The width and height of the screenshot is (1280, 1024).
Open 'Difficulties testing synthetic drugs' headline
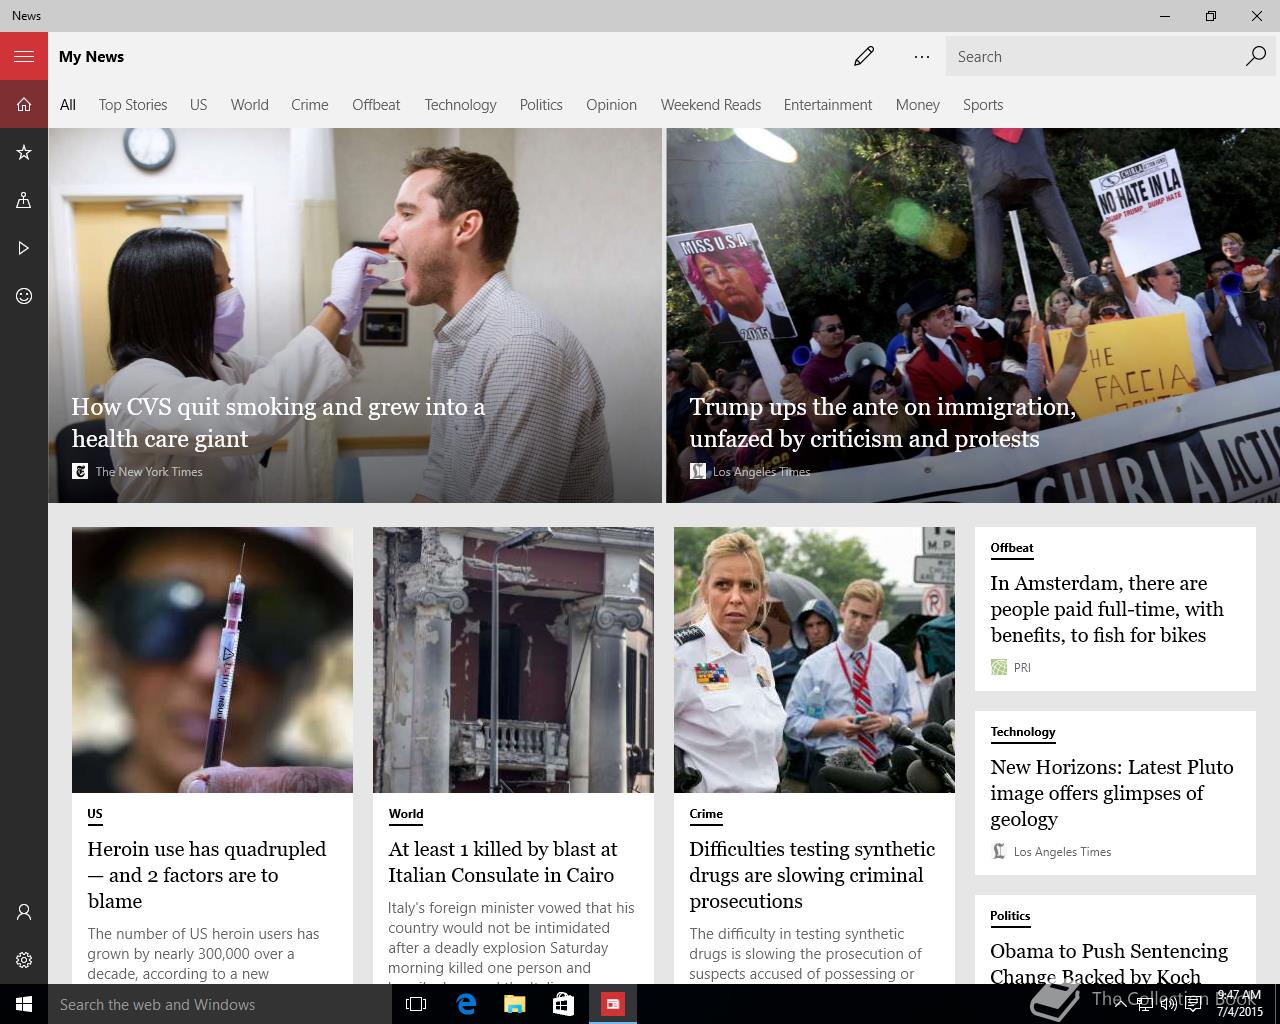812,875
